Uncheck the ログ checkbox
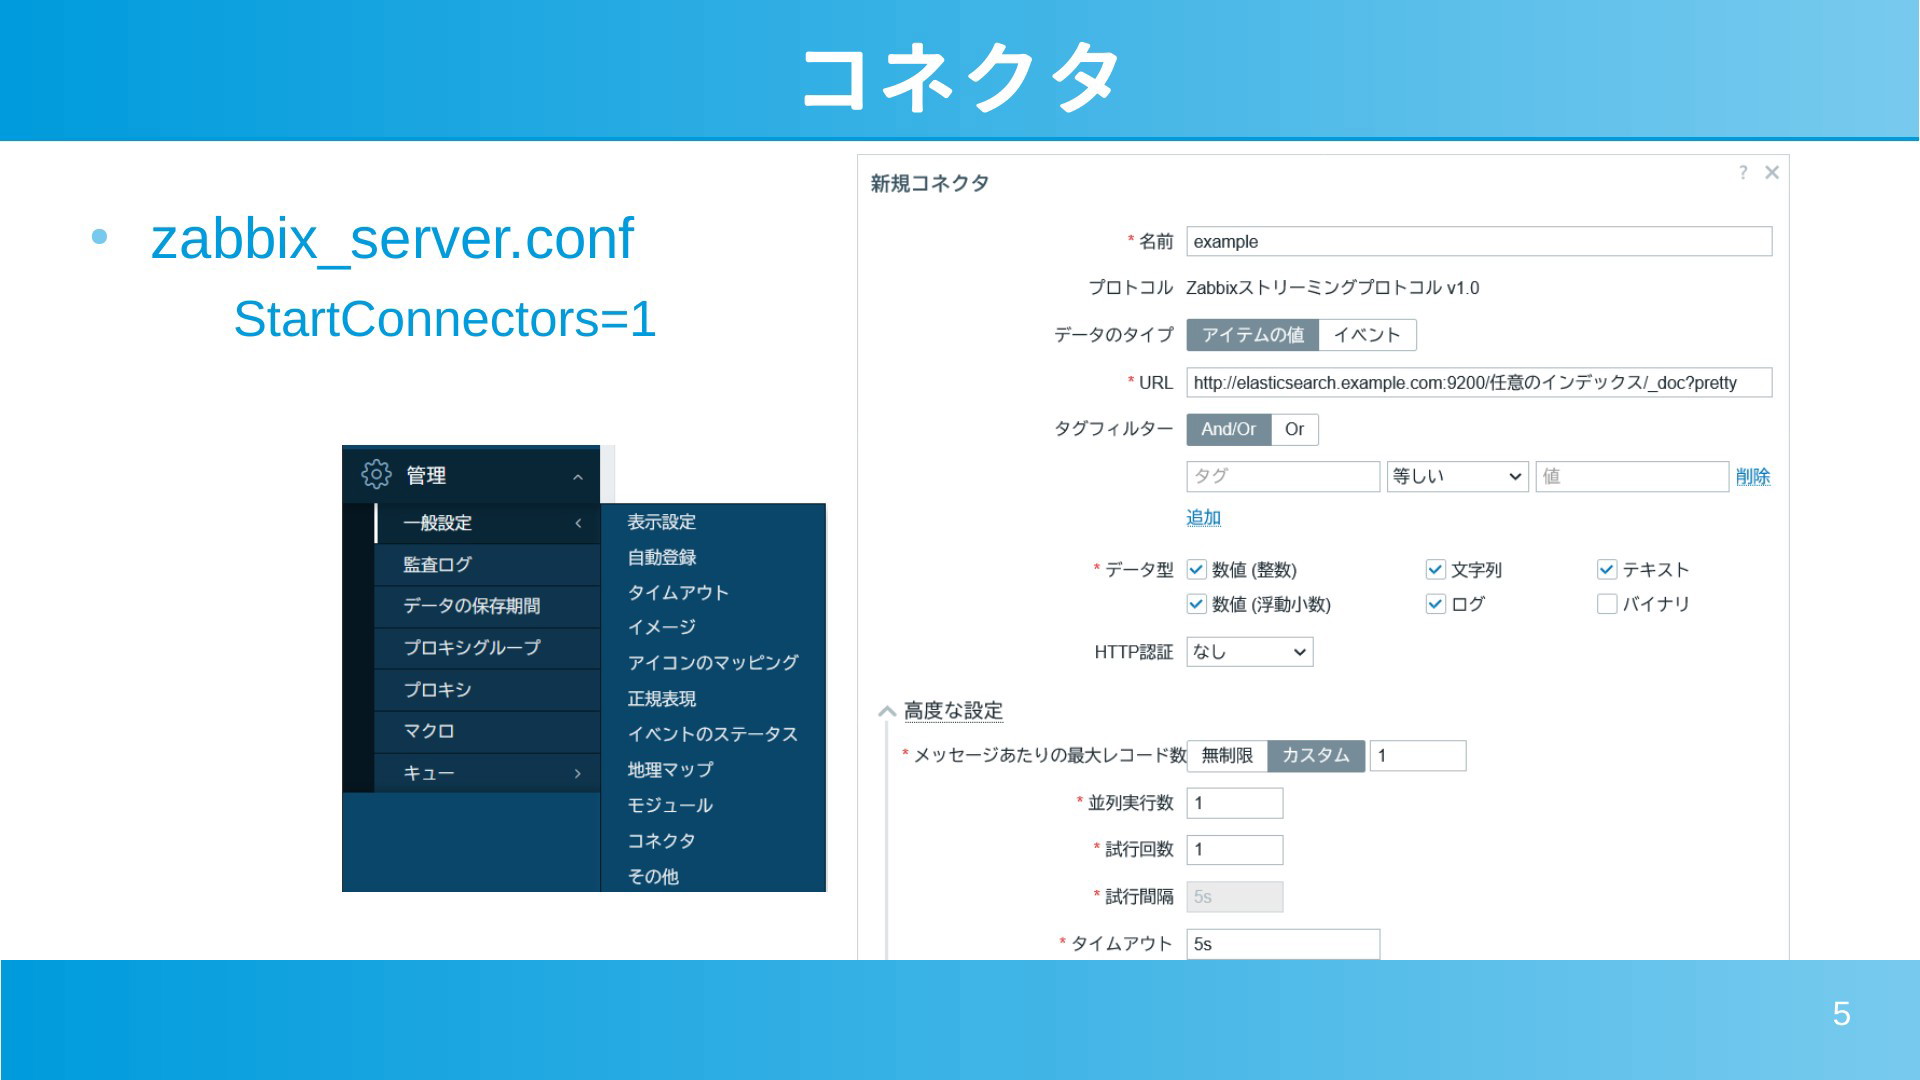Screen dimensions: 1920x1080 click(x=1435, y=603)
